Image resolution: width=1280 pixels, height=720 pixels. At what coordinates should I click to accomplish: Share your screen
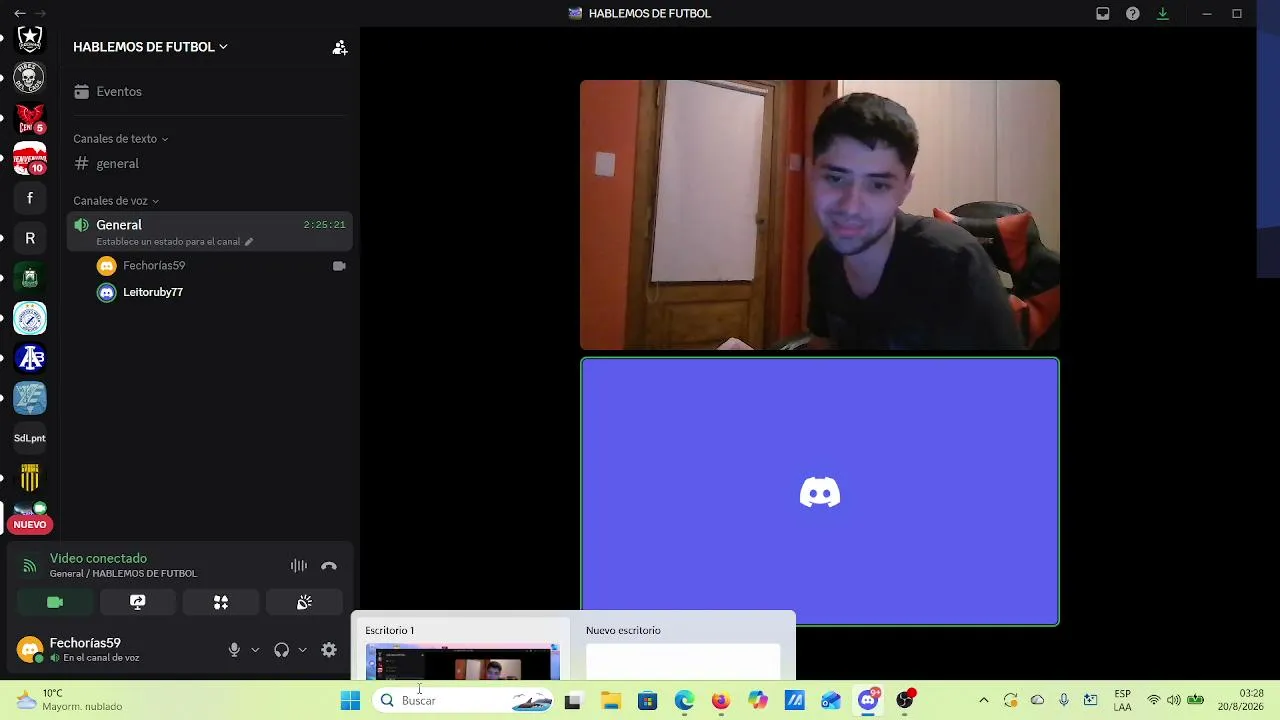[138, 602]
